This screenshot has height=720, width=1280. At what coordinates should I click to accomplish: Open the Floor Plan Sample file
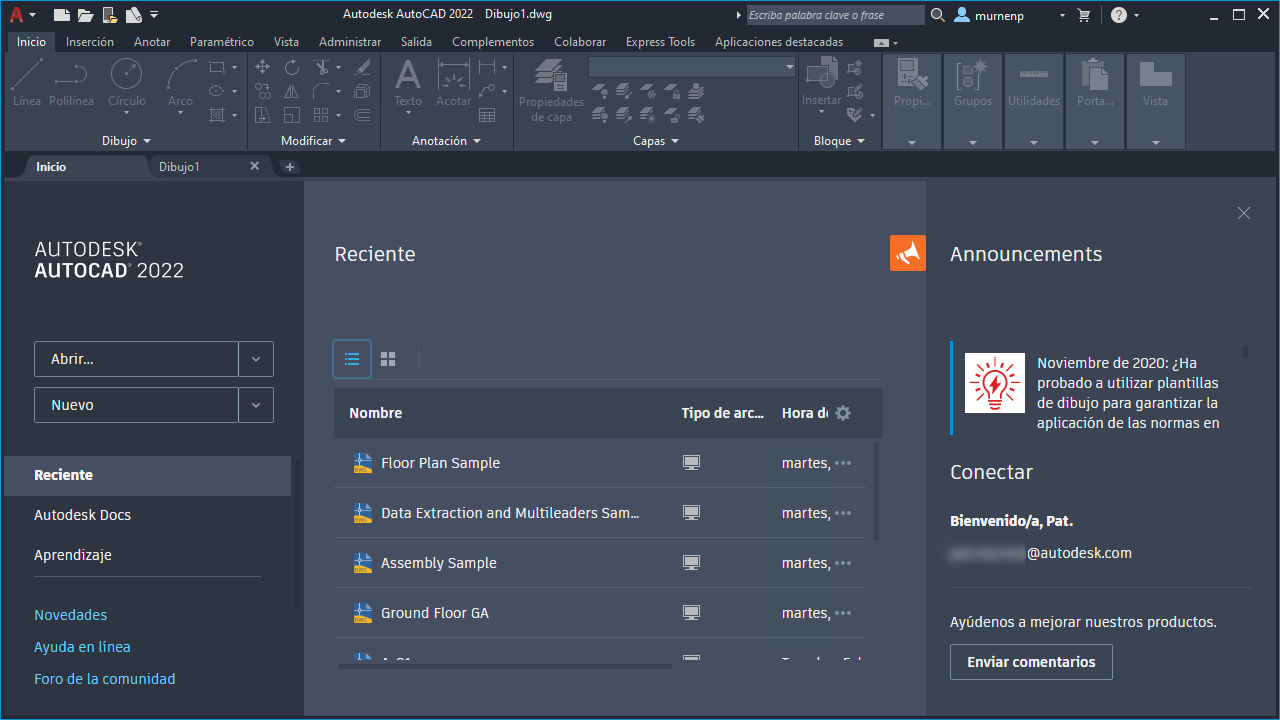click(x=440, y=463)
